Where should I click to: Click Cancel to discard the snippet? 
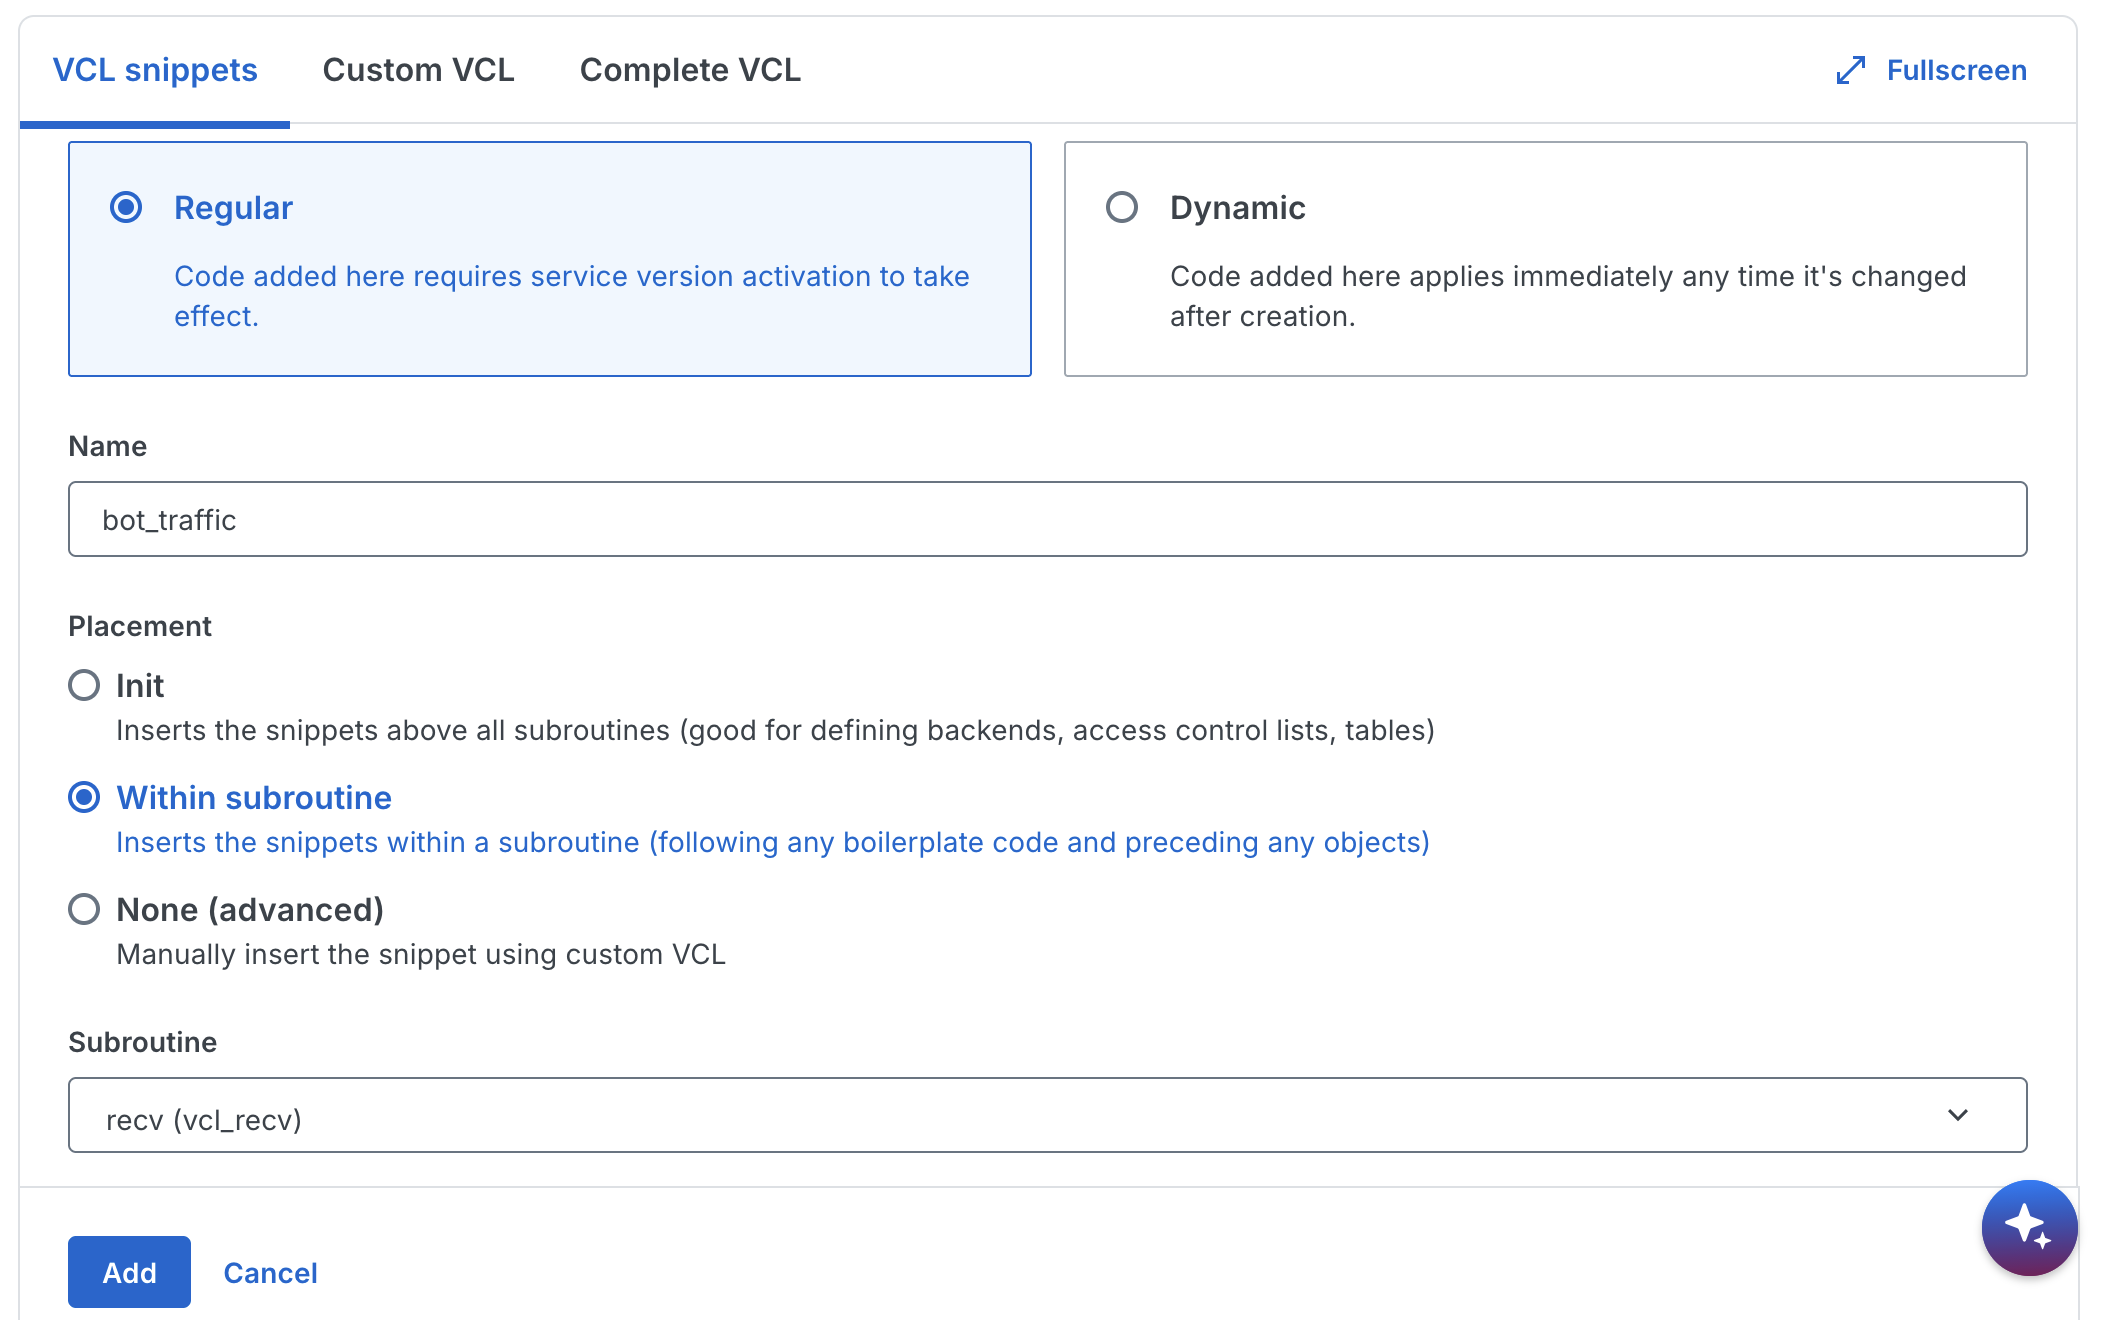click(x=270, y=1272)
